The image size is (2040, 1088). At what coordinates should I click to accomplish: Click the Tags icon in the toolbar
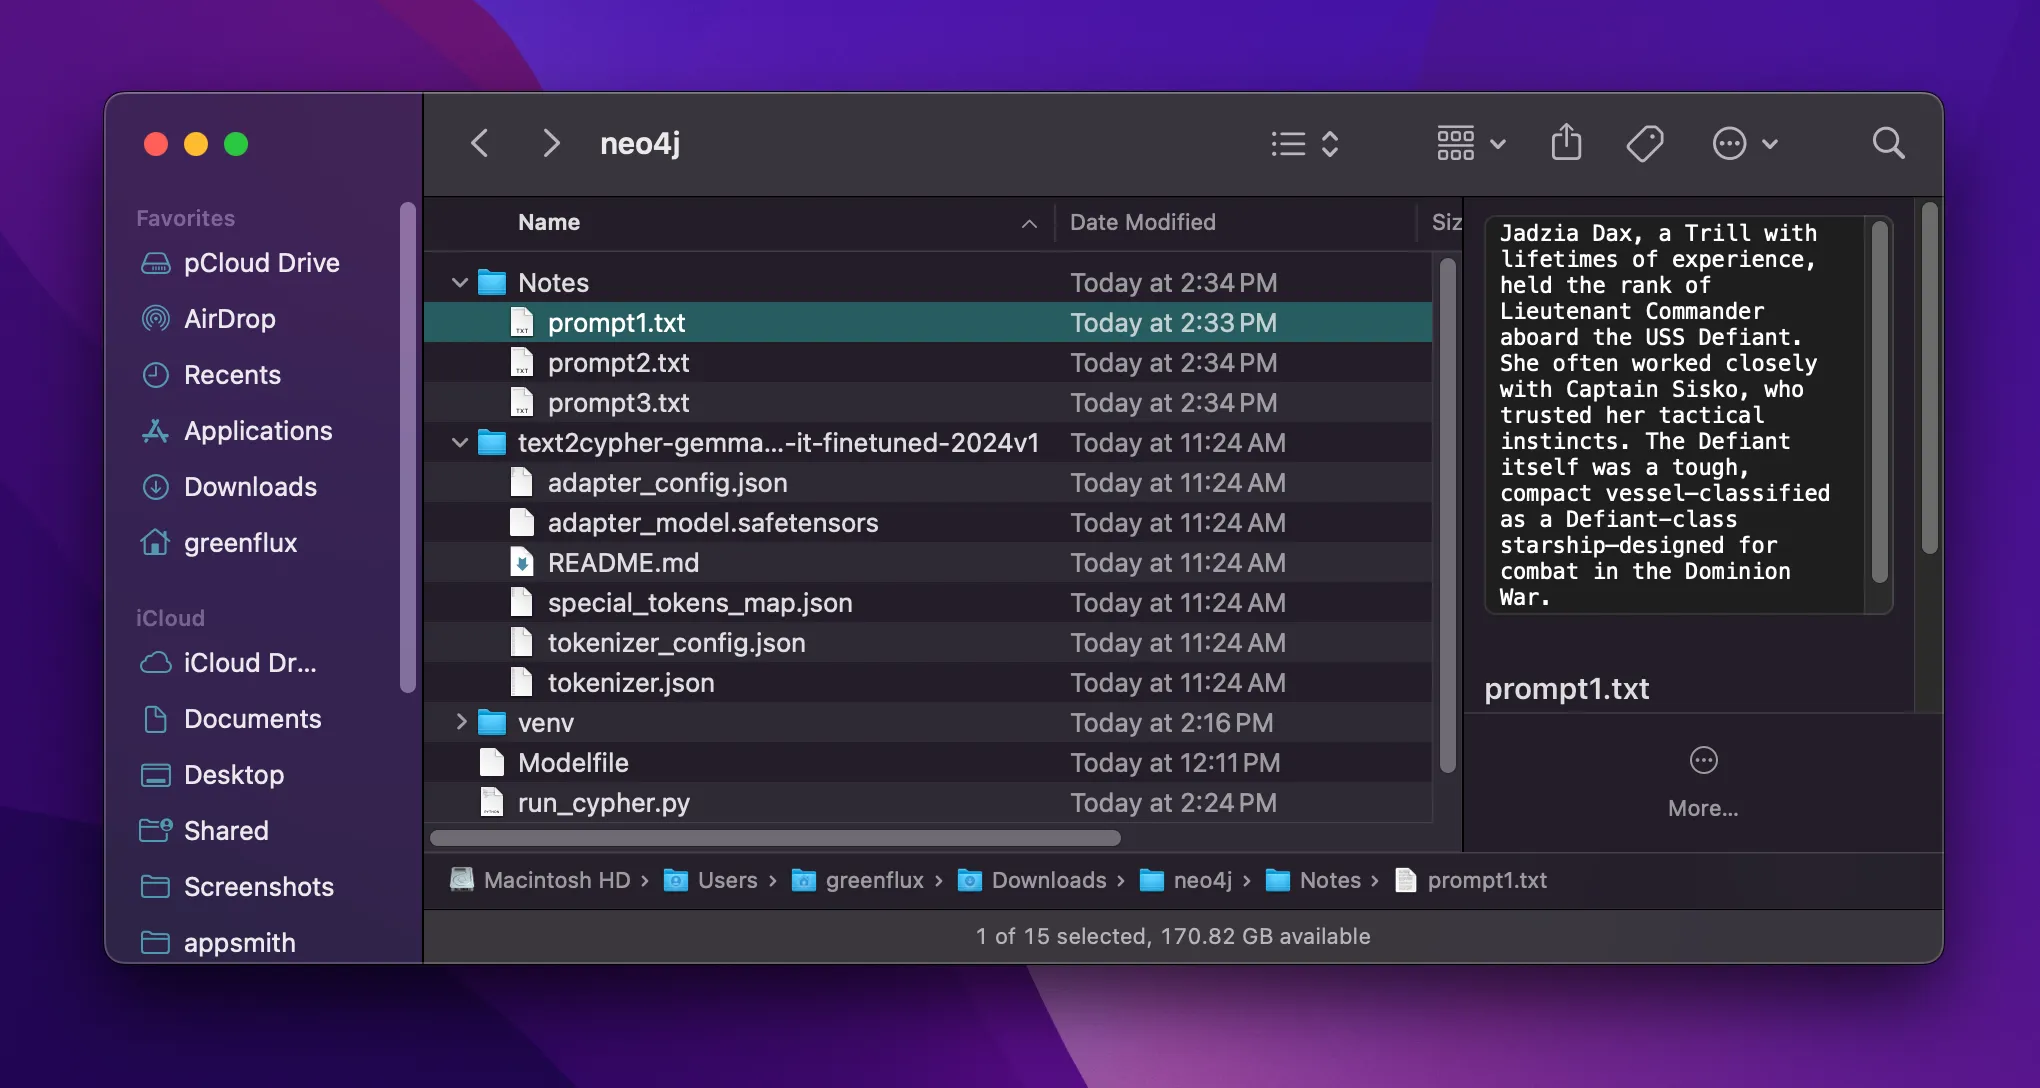click(x=1644, y=143)
